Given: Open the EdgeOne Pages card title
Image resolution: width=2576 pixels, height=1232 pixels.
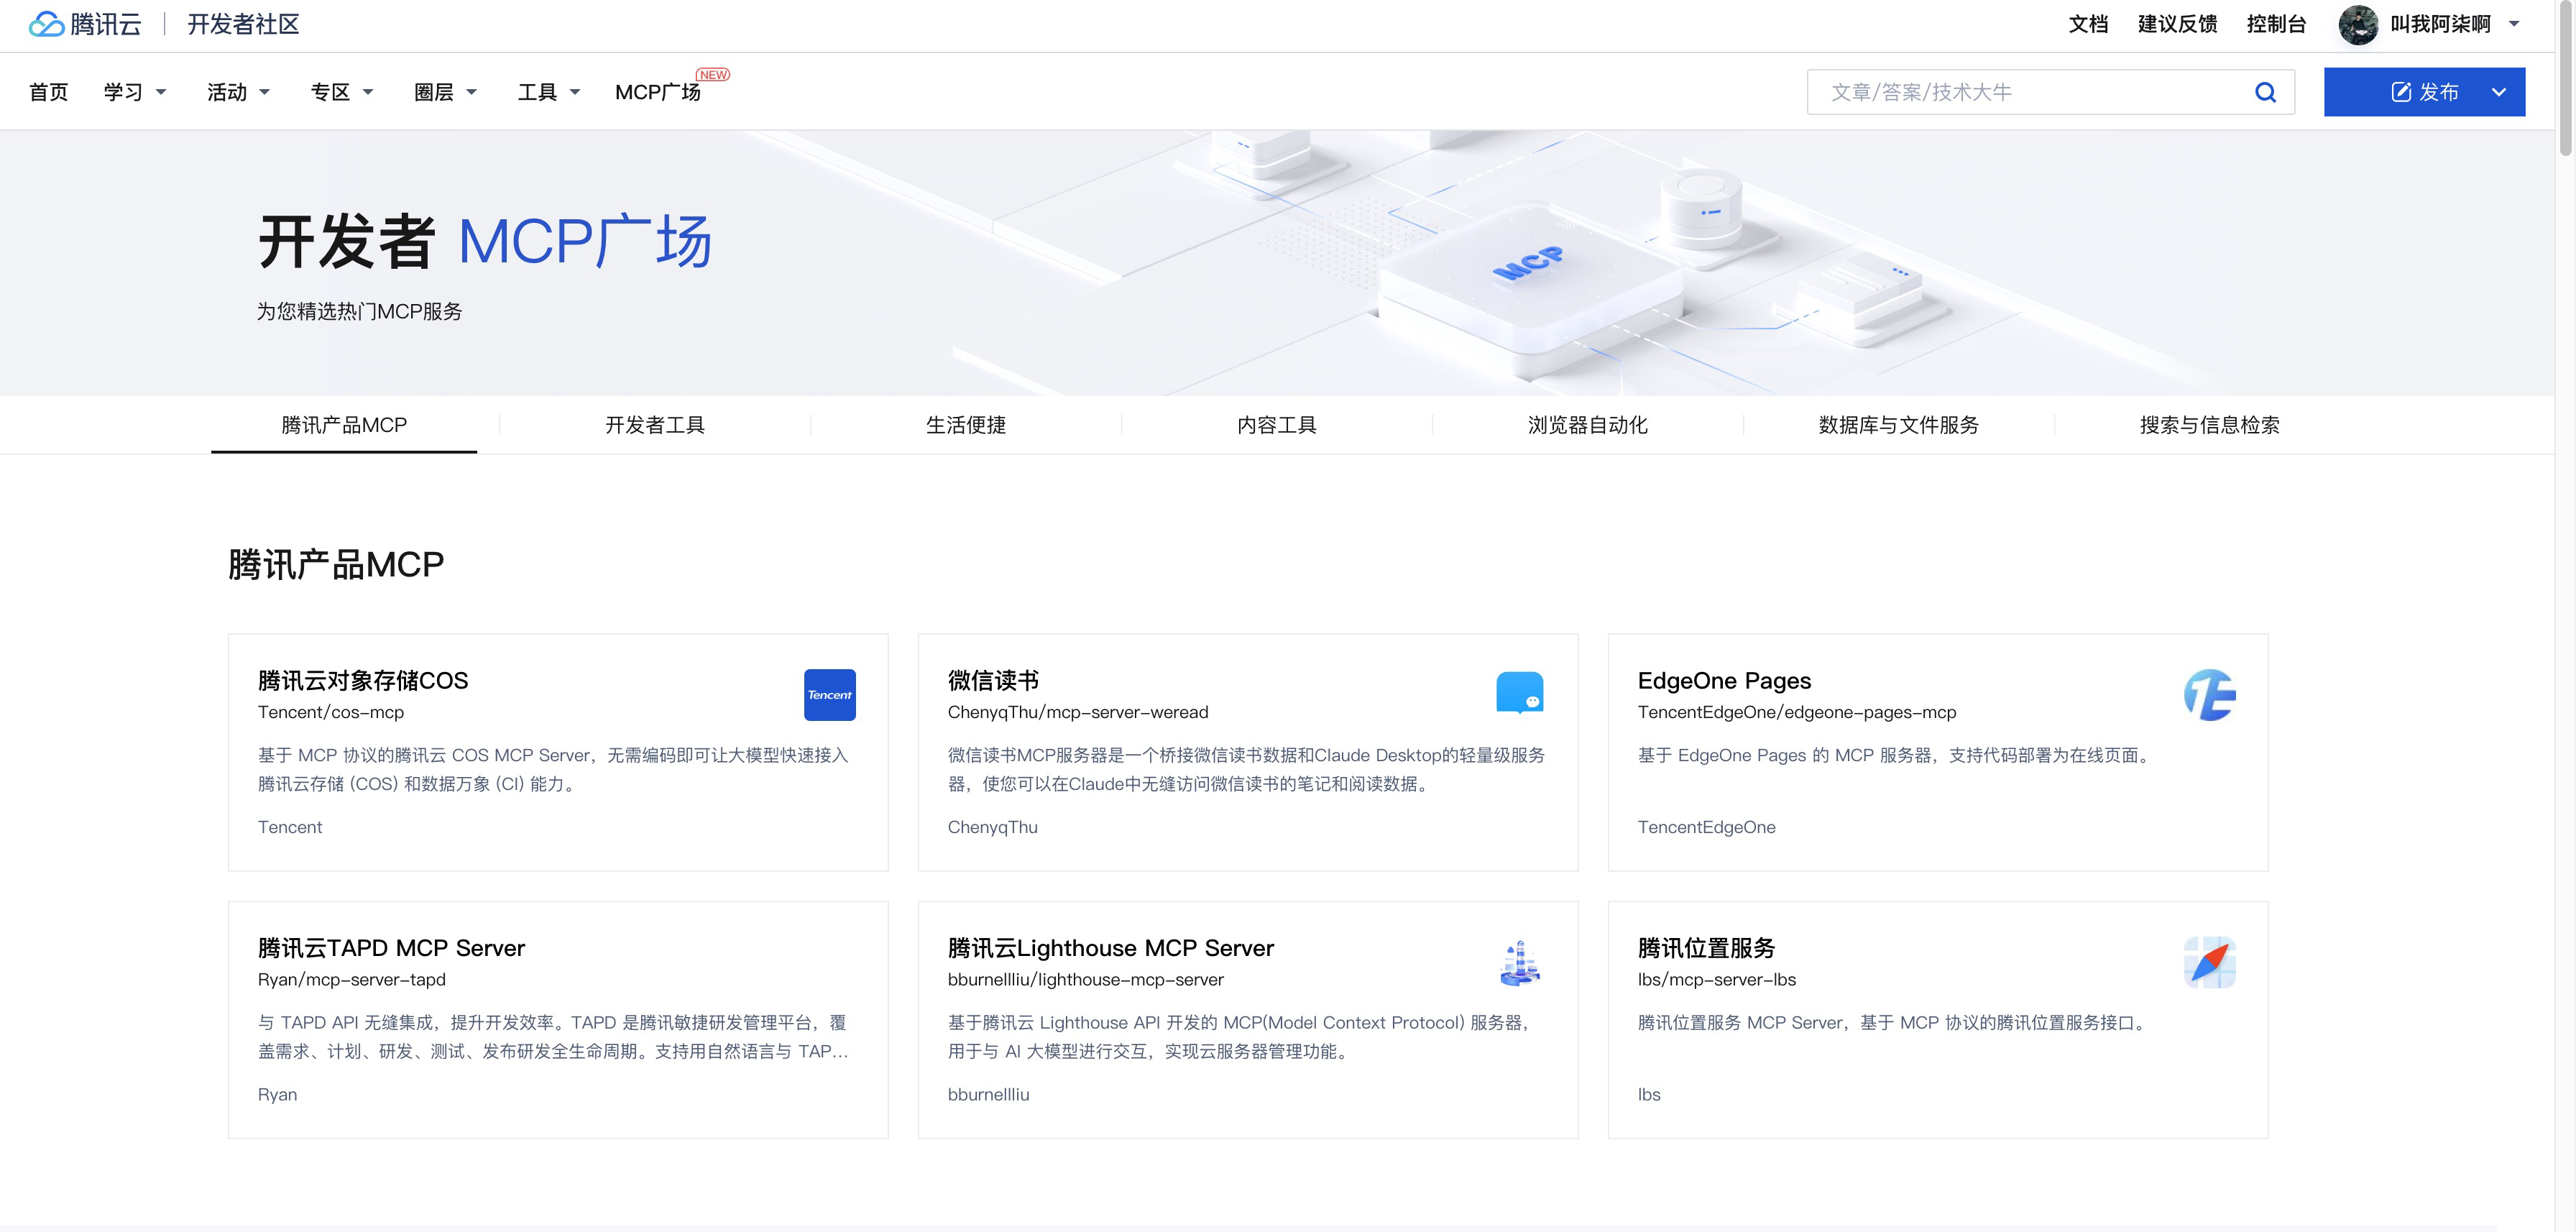Looking at the screenshot, I should pyautogui.click(x=1724, y=681).
